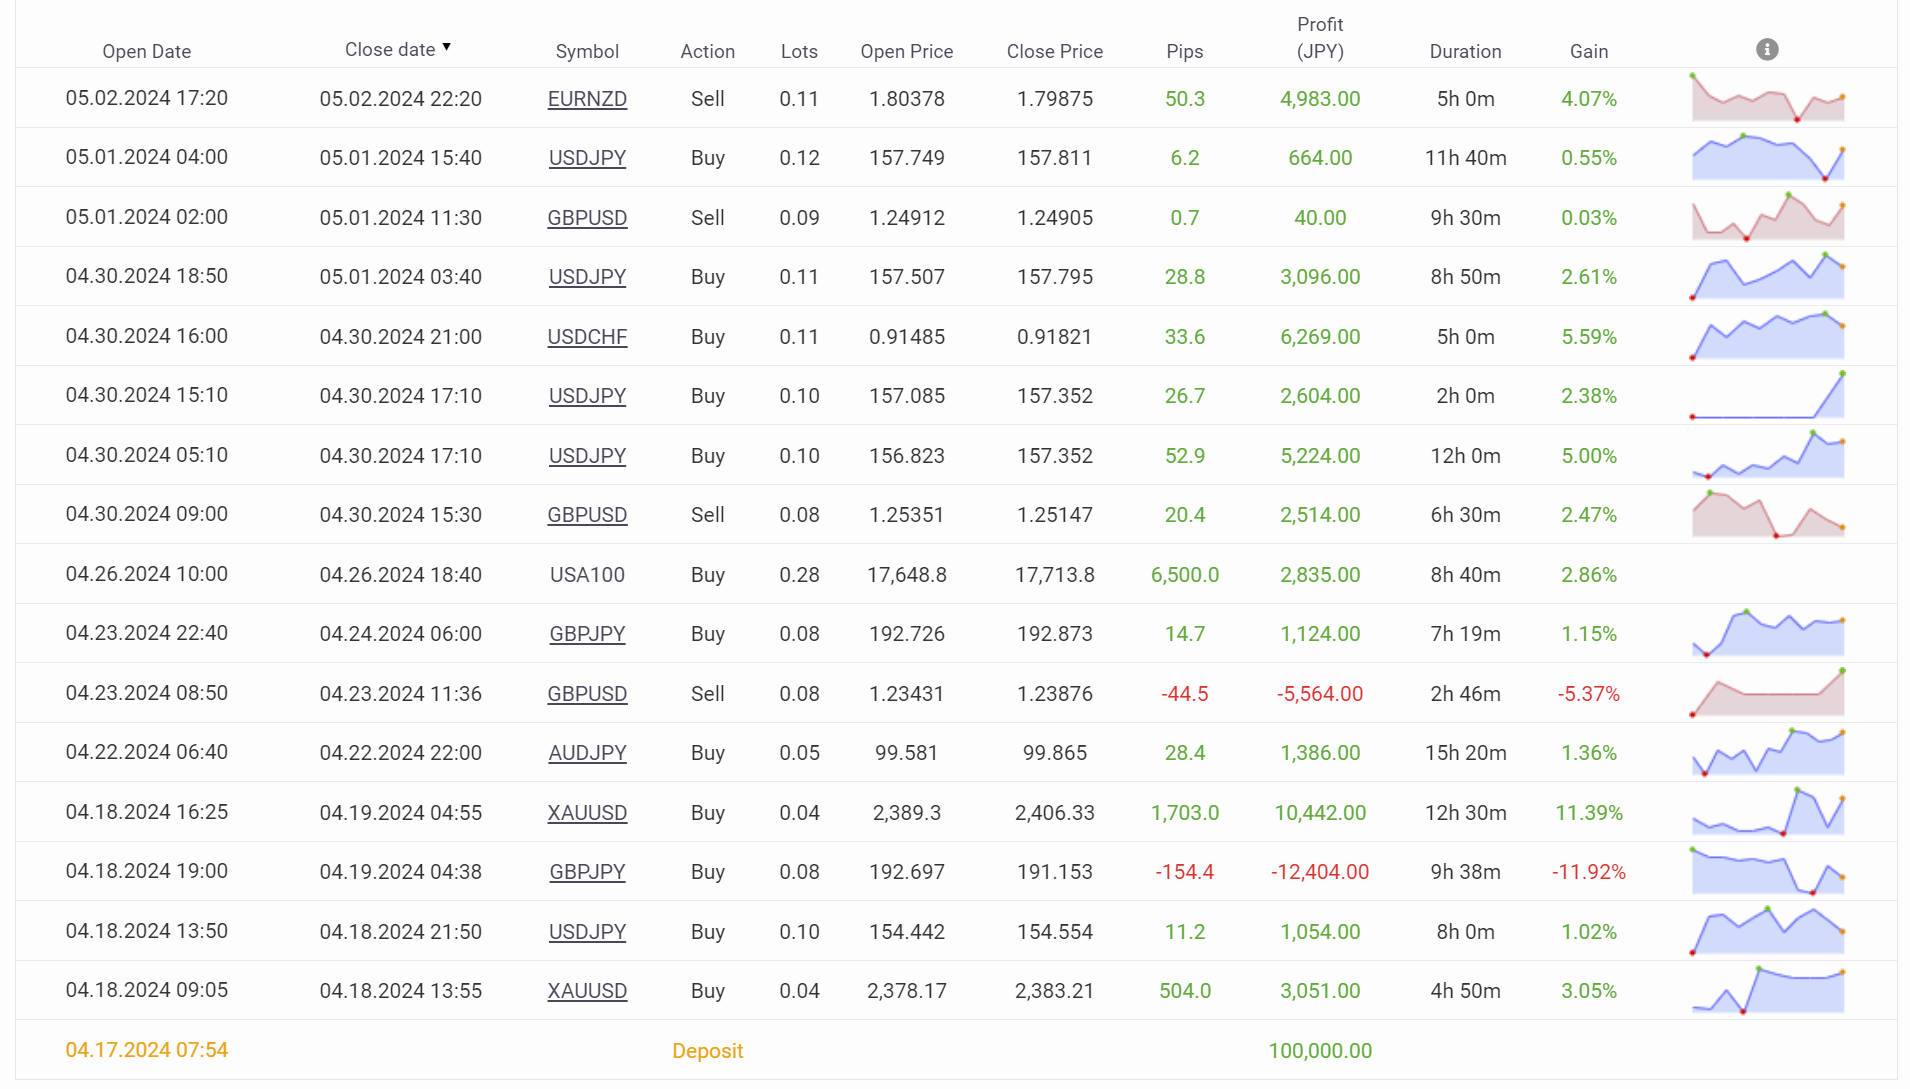Viewport: 1910px width, 1089px height.
Task: Sort table by Profit (JPY) header
Action: [1320, 38]
